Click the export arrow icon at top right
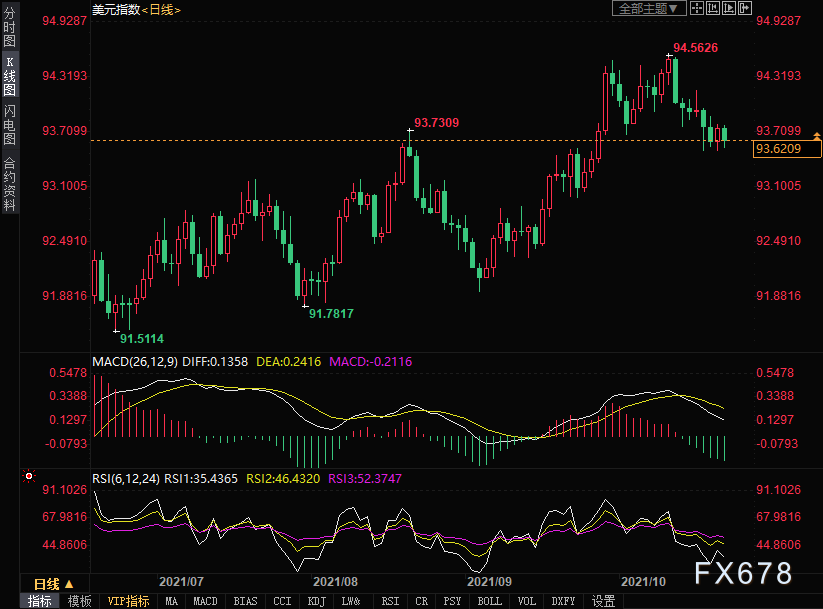The width and height of the screenshot is (823, 609). (x=745, y=8)
